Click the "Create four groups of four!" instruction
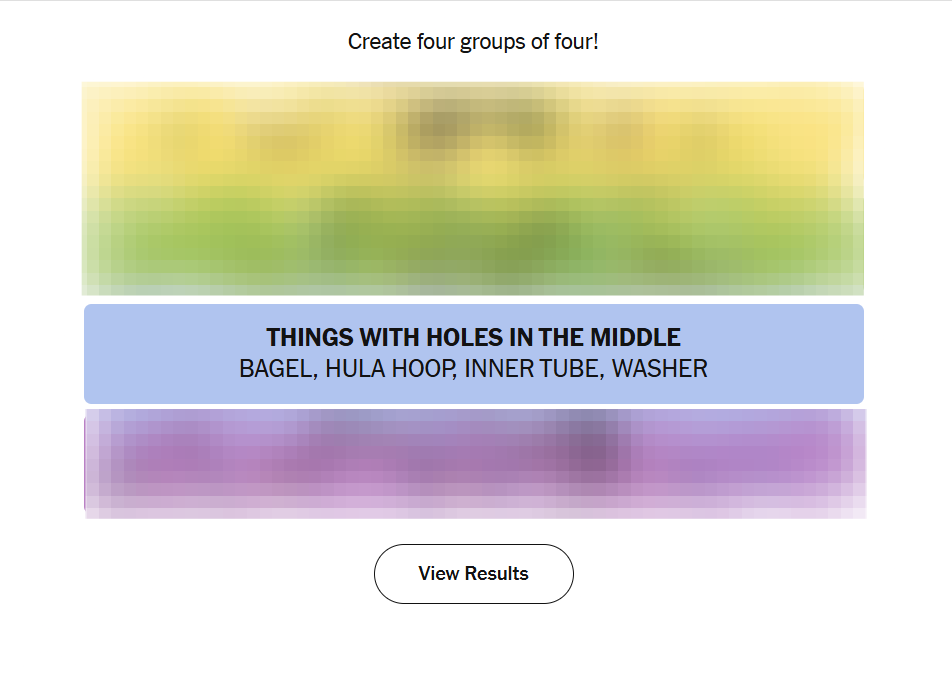 (473, 42)
